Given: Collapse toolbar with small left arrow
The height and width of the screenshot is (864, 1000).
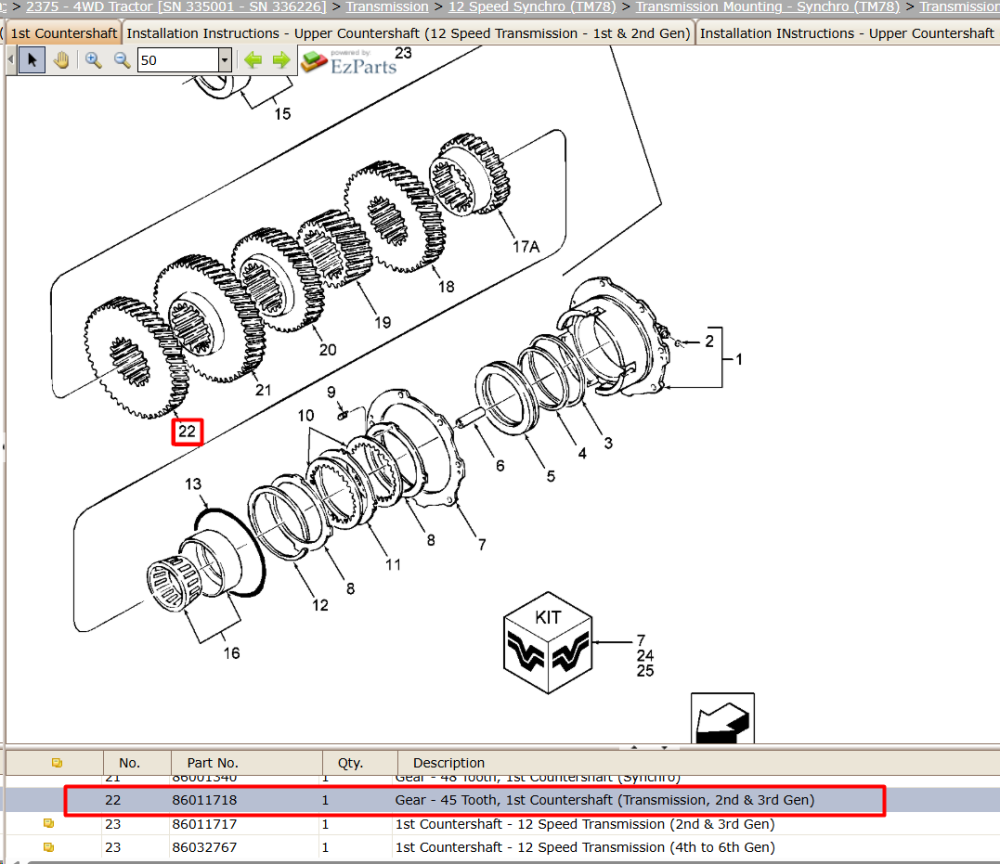Looking at the screenshot, I should pyautogui.click(x=11, y=61).
